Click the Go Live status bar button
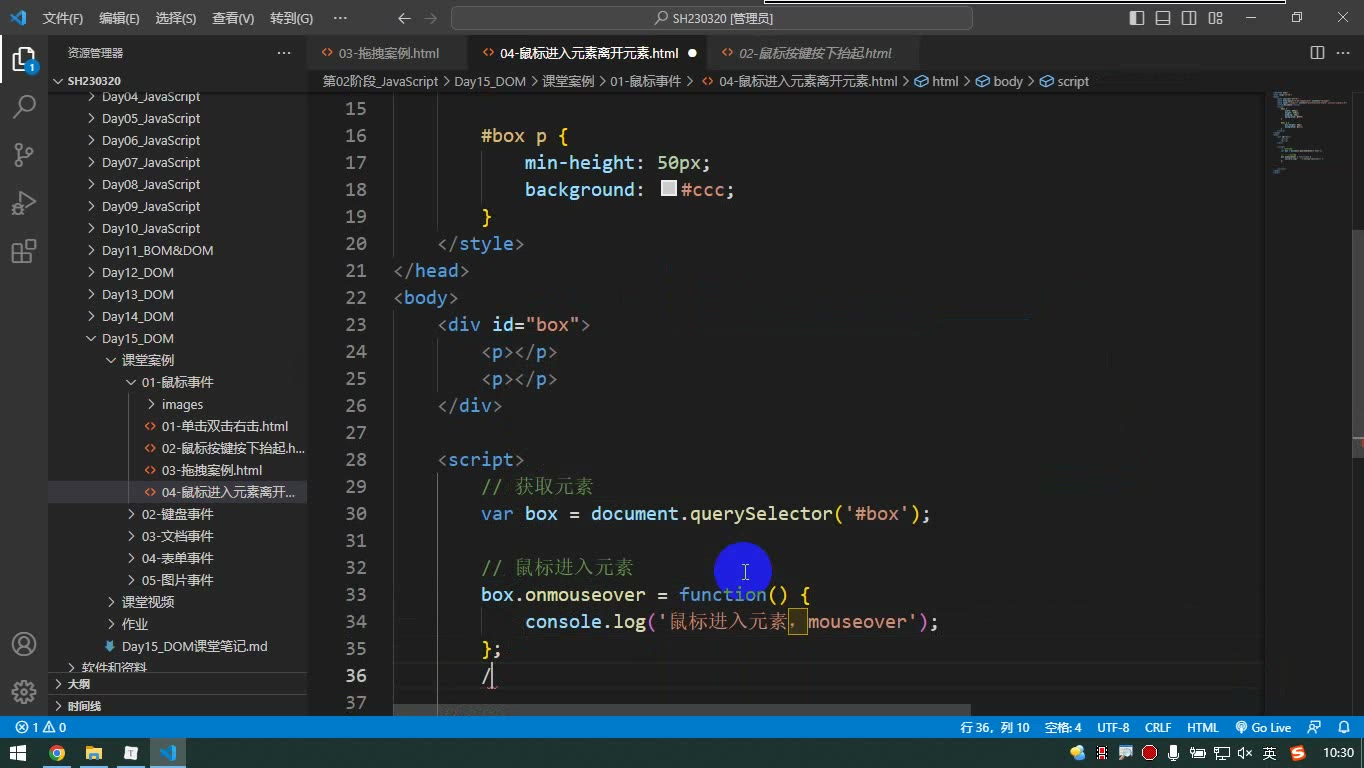This screenshot has width=1364, height=768. pyautogui.click(x=1263, y=728)
